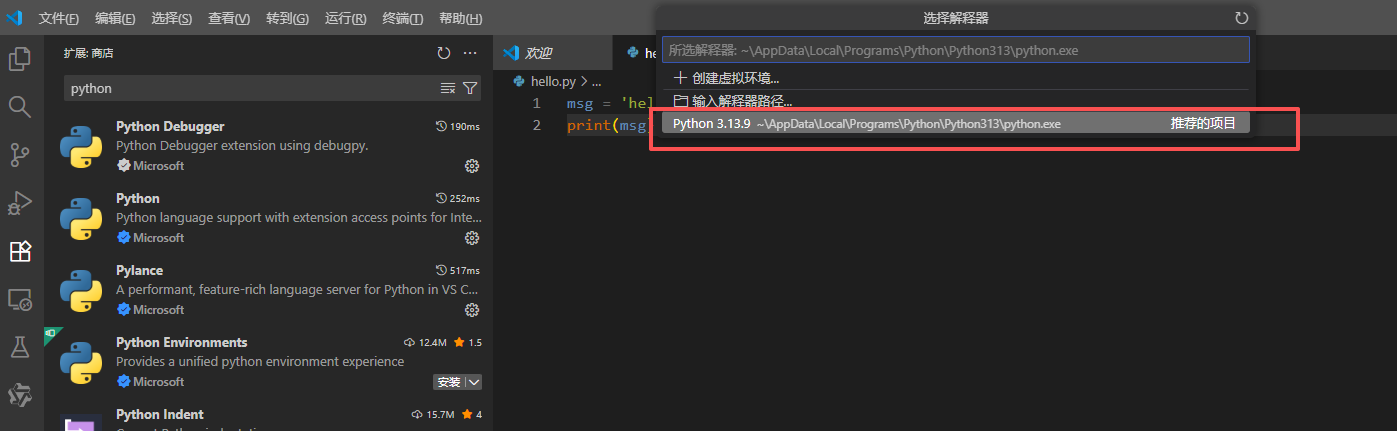Open Pylance manage gear icon

[472, 309]
